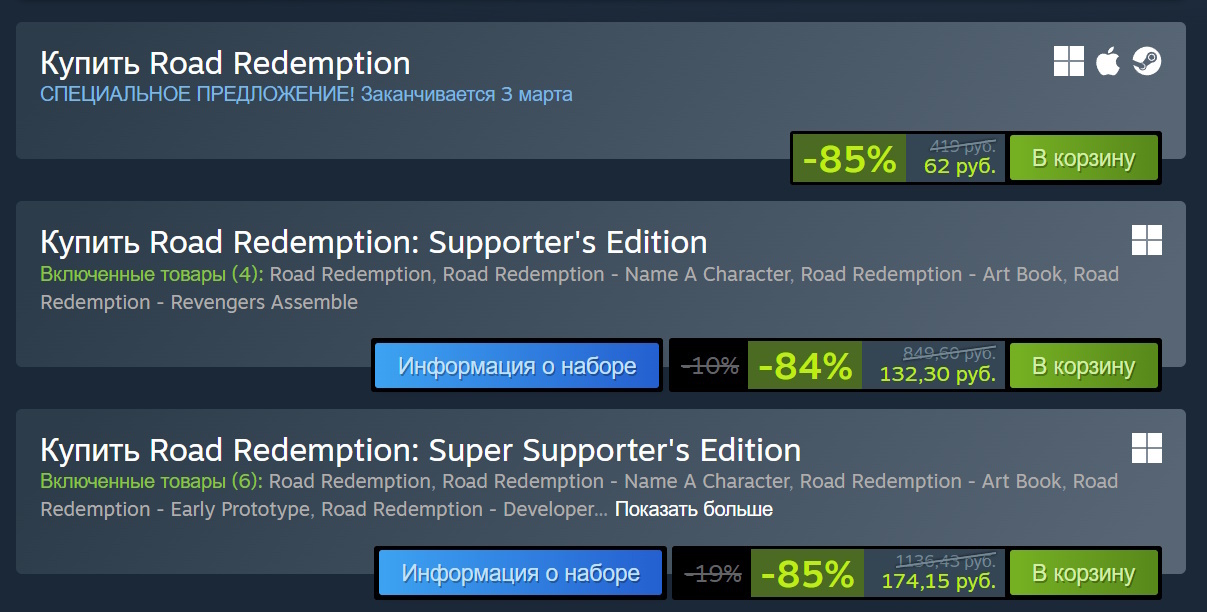
Task: Click Windows icon on Supporter's Edition
Action: click(1146, 240)
